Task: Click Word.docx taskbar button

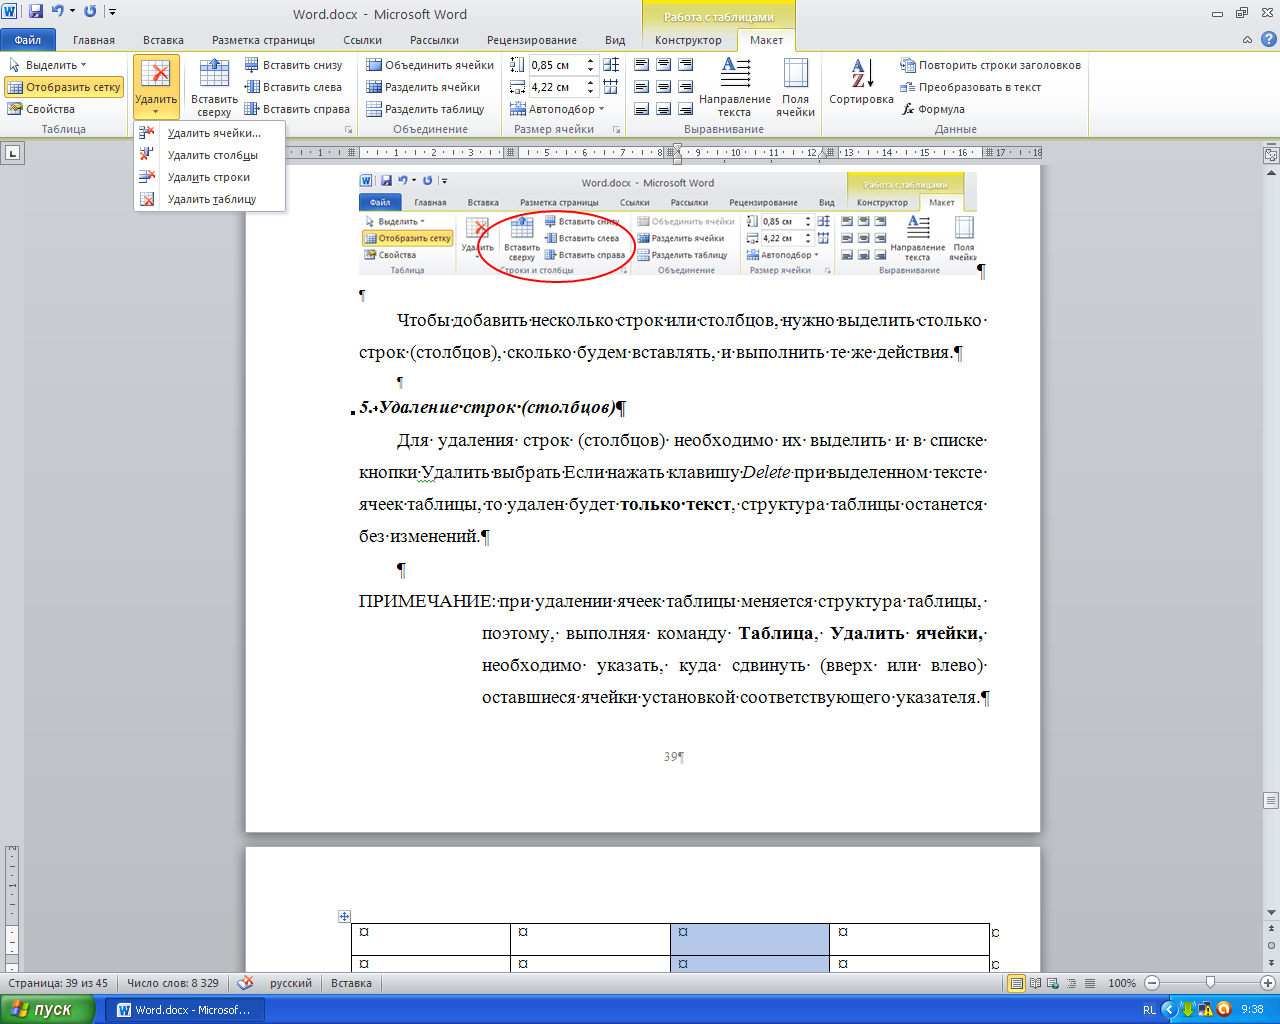Action: pos(185,1010)
